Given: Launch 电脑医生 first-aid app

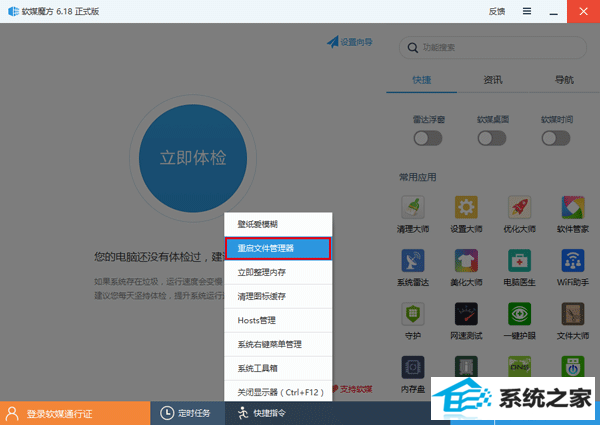Looking at the screenshot, I should 519,261.
